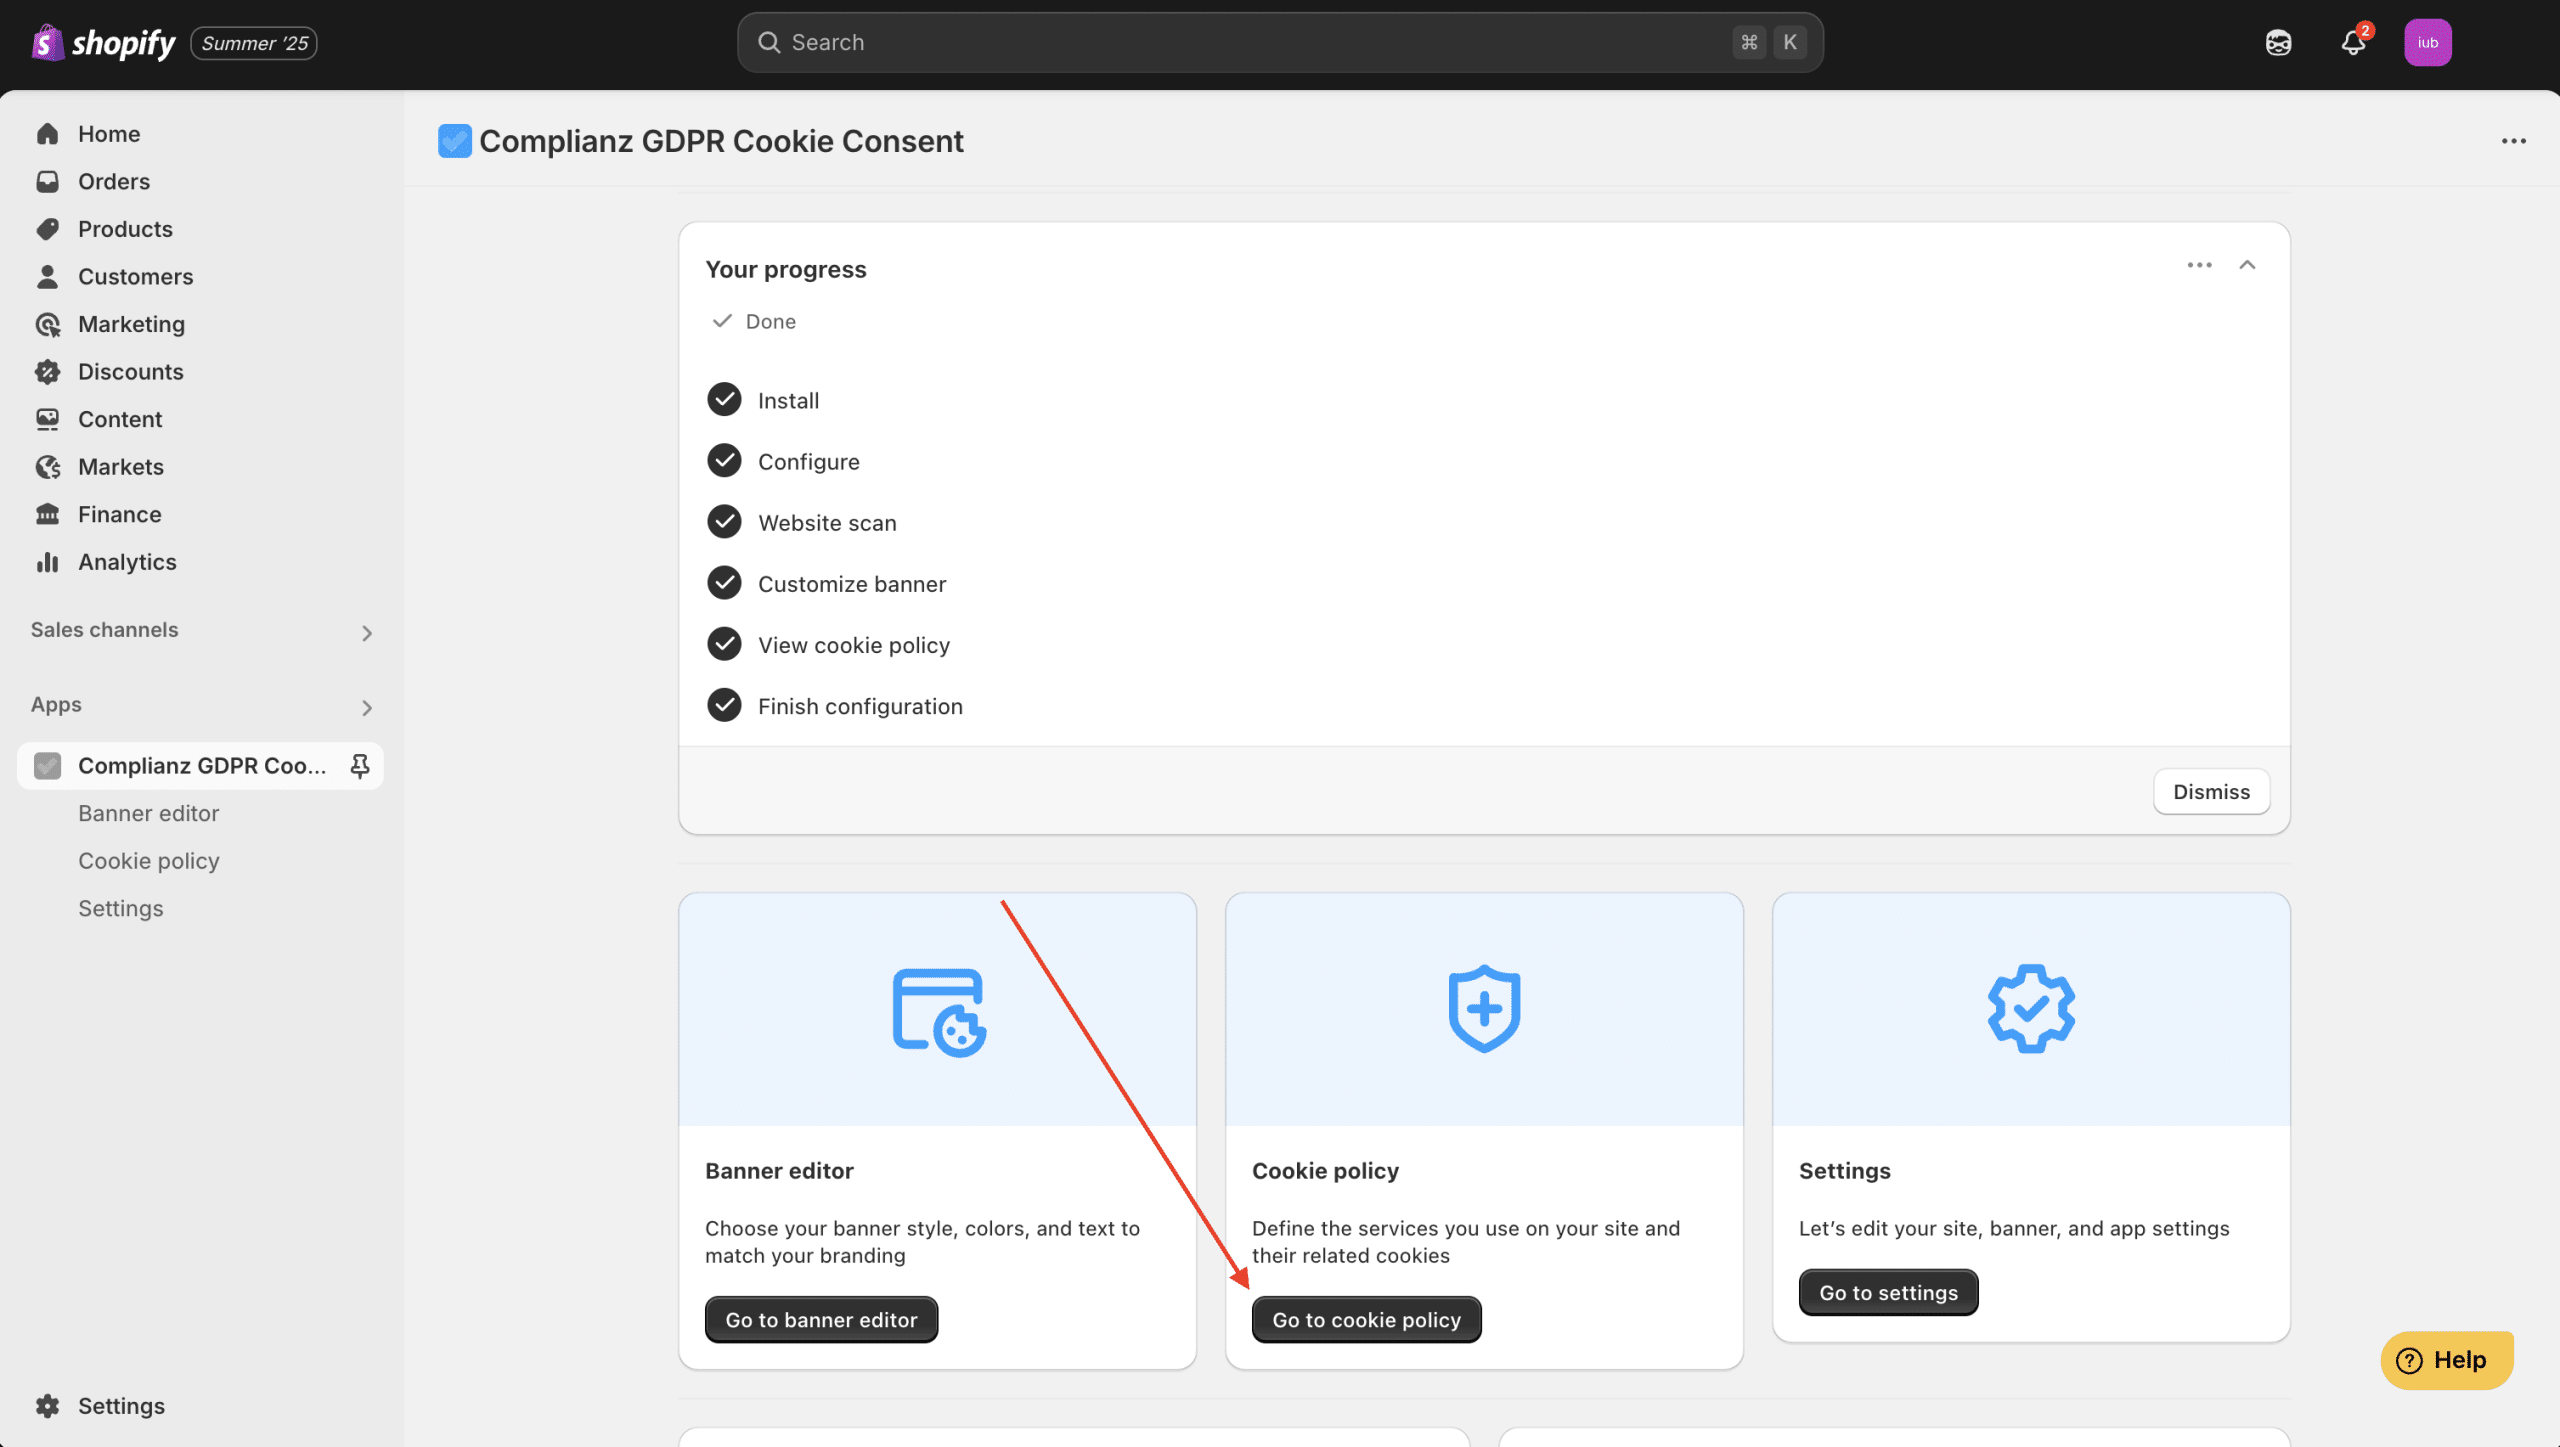Click the Website scan step label
Viewport: 2560px width, 1447px height.
tap(827, 523)
